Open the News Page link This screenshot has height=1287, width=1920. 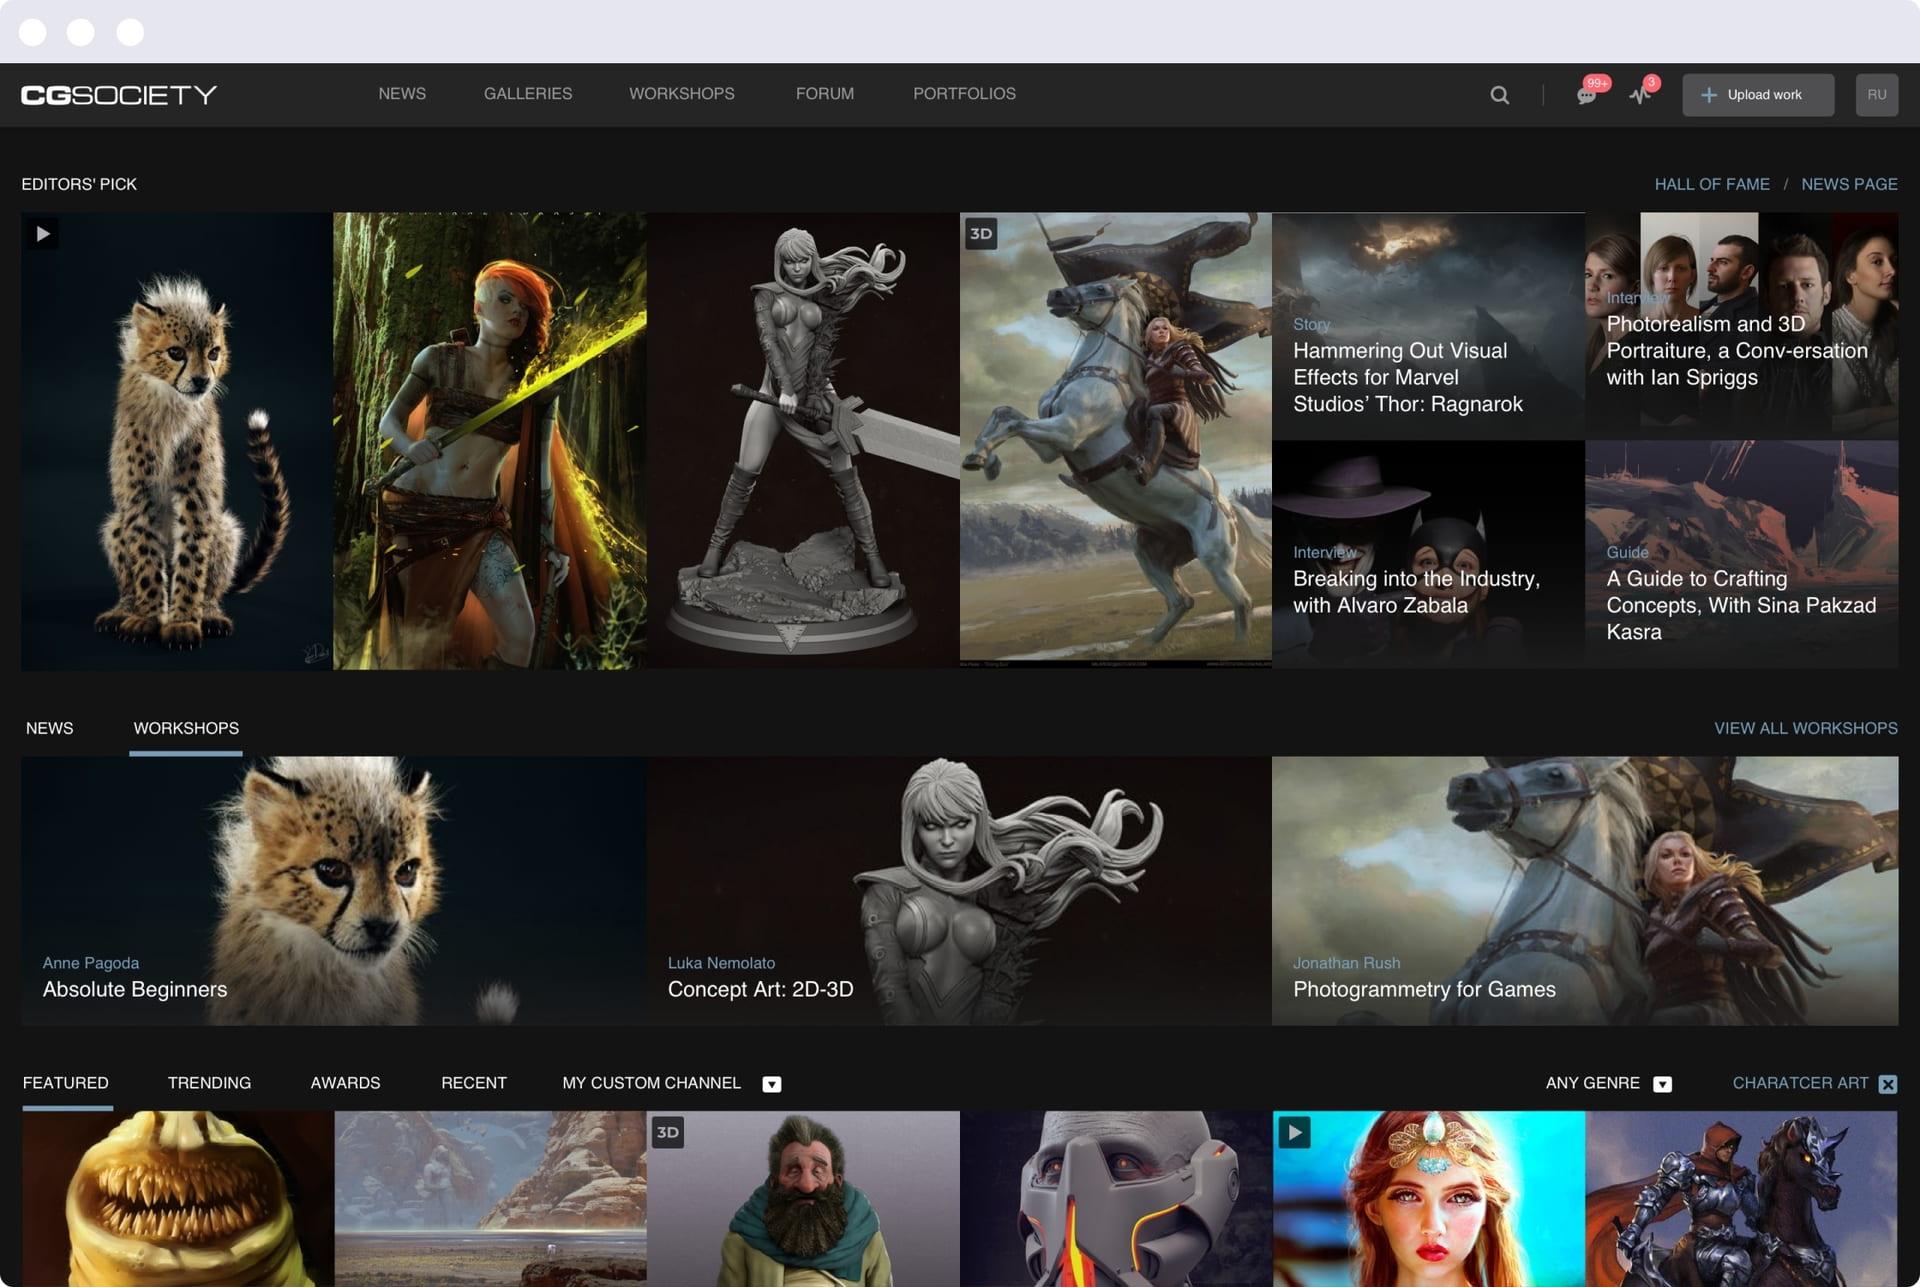click(1849, 184)
